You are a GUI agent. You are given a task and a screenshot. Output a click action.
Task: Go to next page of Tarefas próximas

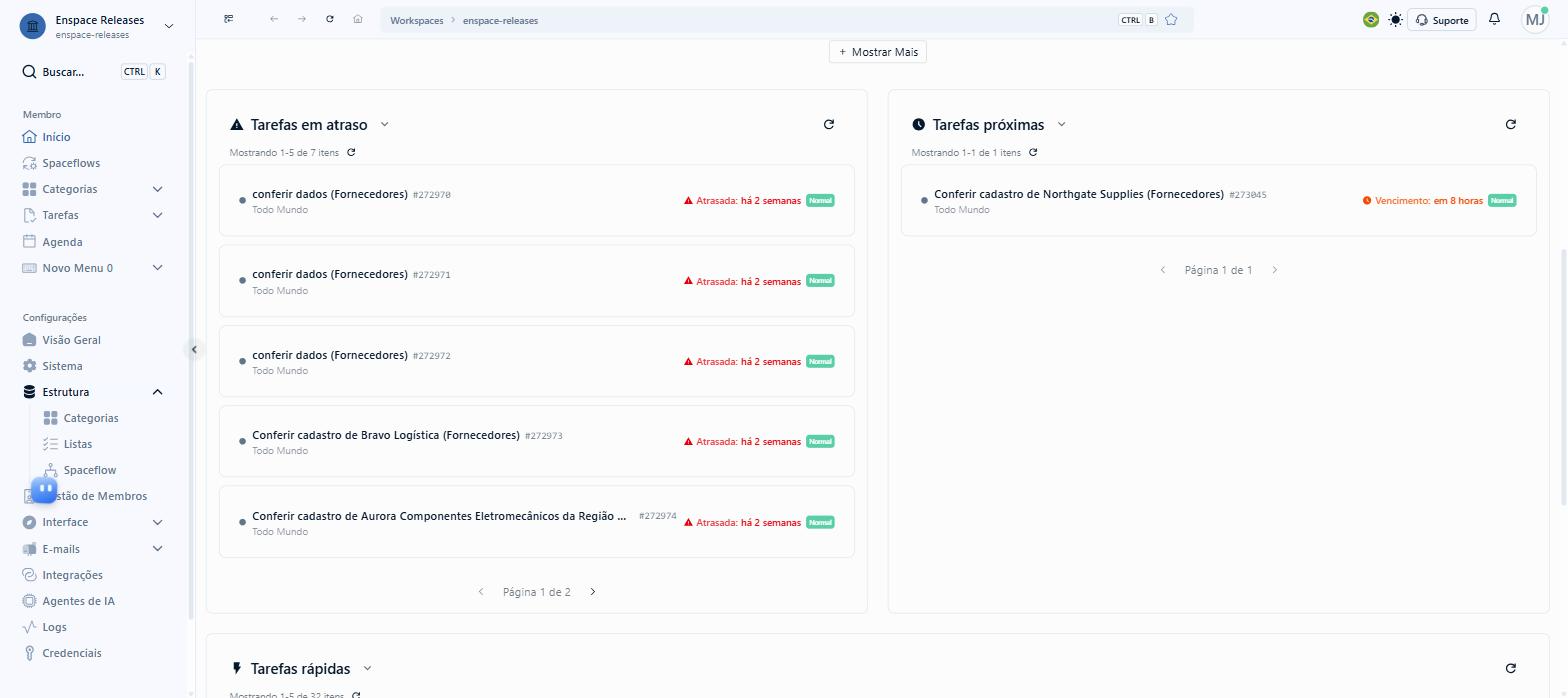(x=1275, y=270)
